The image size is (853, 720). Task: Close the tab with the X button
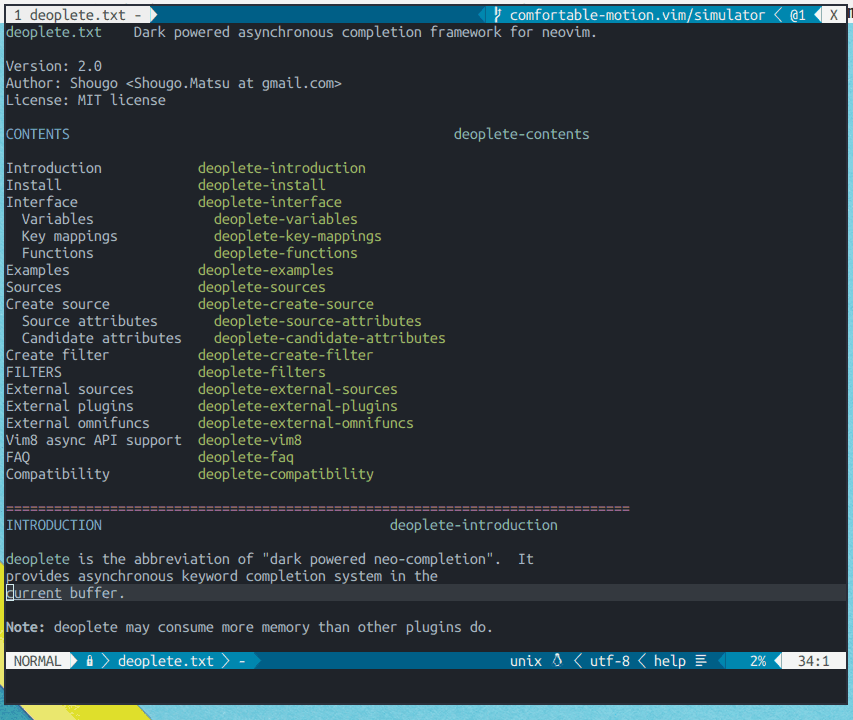(833, 15)
